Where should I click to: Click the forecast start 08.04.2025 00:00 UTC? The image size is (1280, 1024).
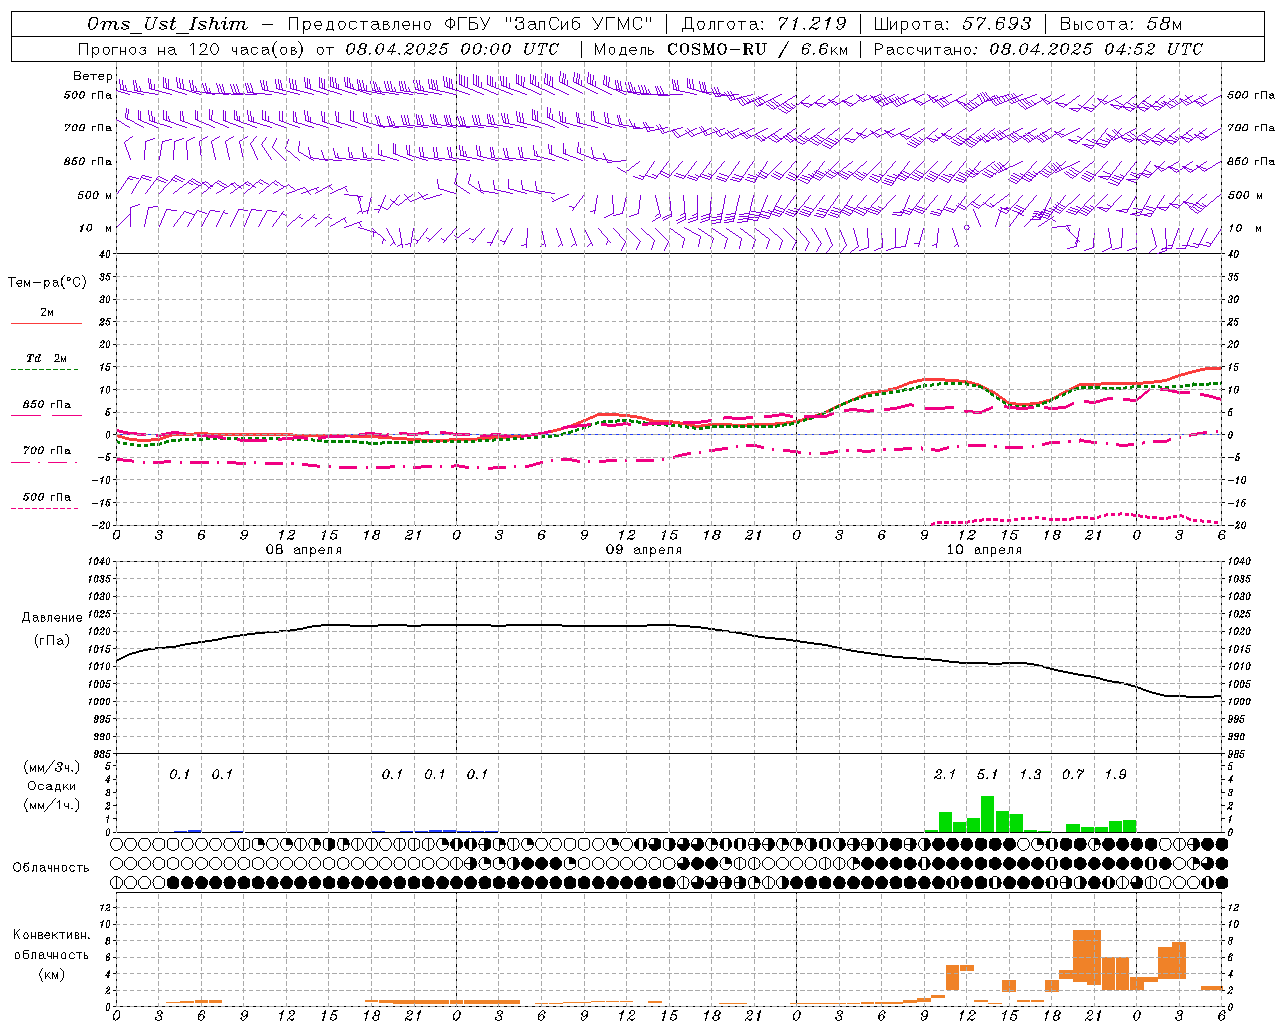452,49
